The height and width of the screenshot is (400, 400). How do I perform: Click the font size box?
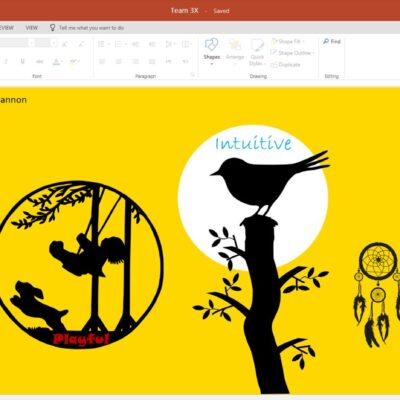(x=43, y=43)
